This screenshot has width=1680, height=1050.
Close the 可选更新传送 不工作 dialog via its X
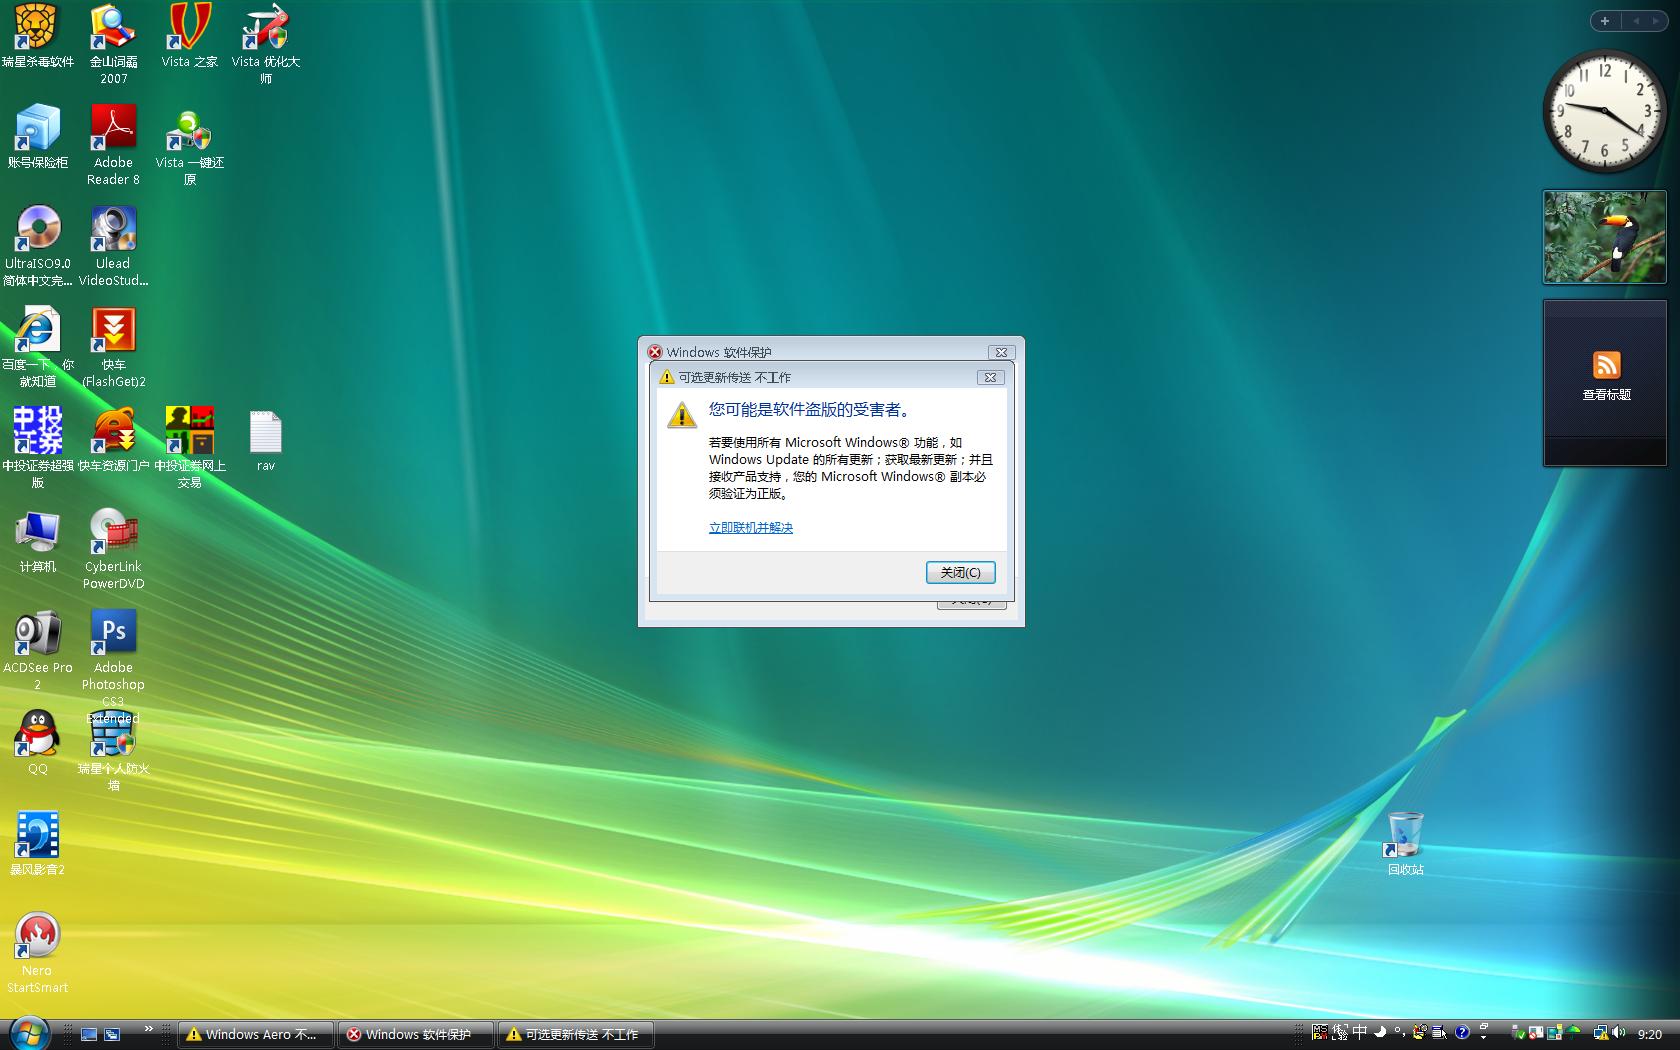[x=990, y=377]
